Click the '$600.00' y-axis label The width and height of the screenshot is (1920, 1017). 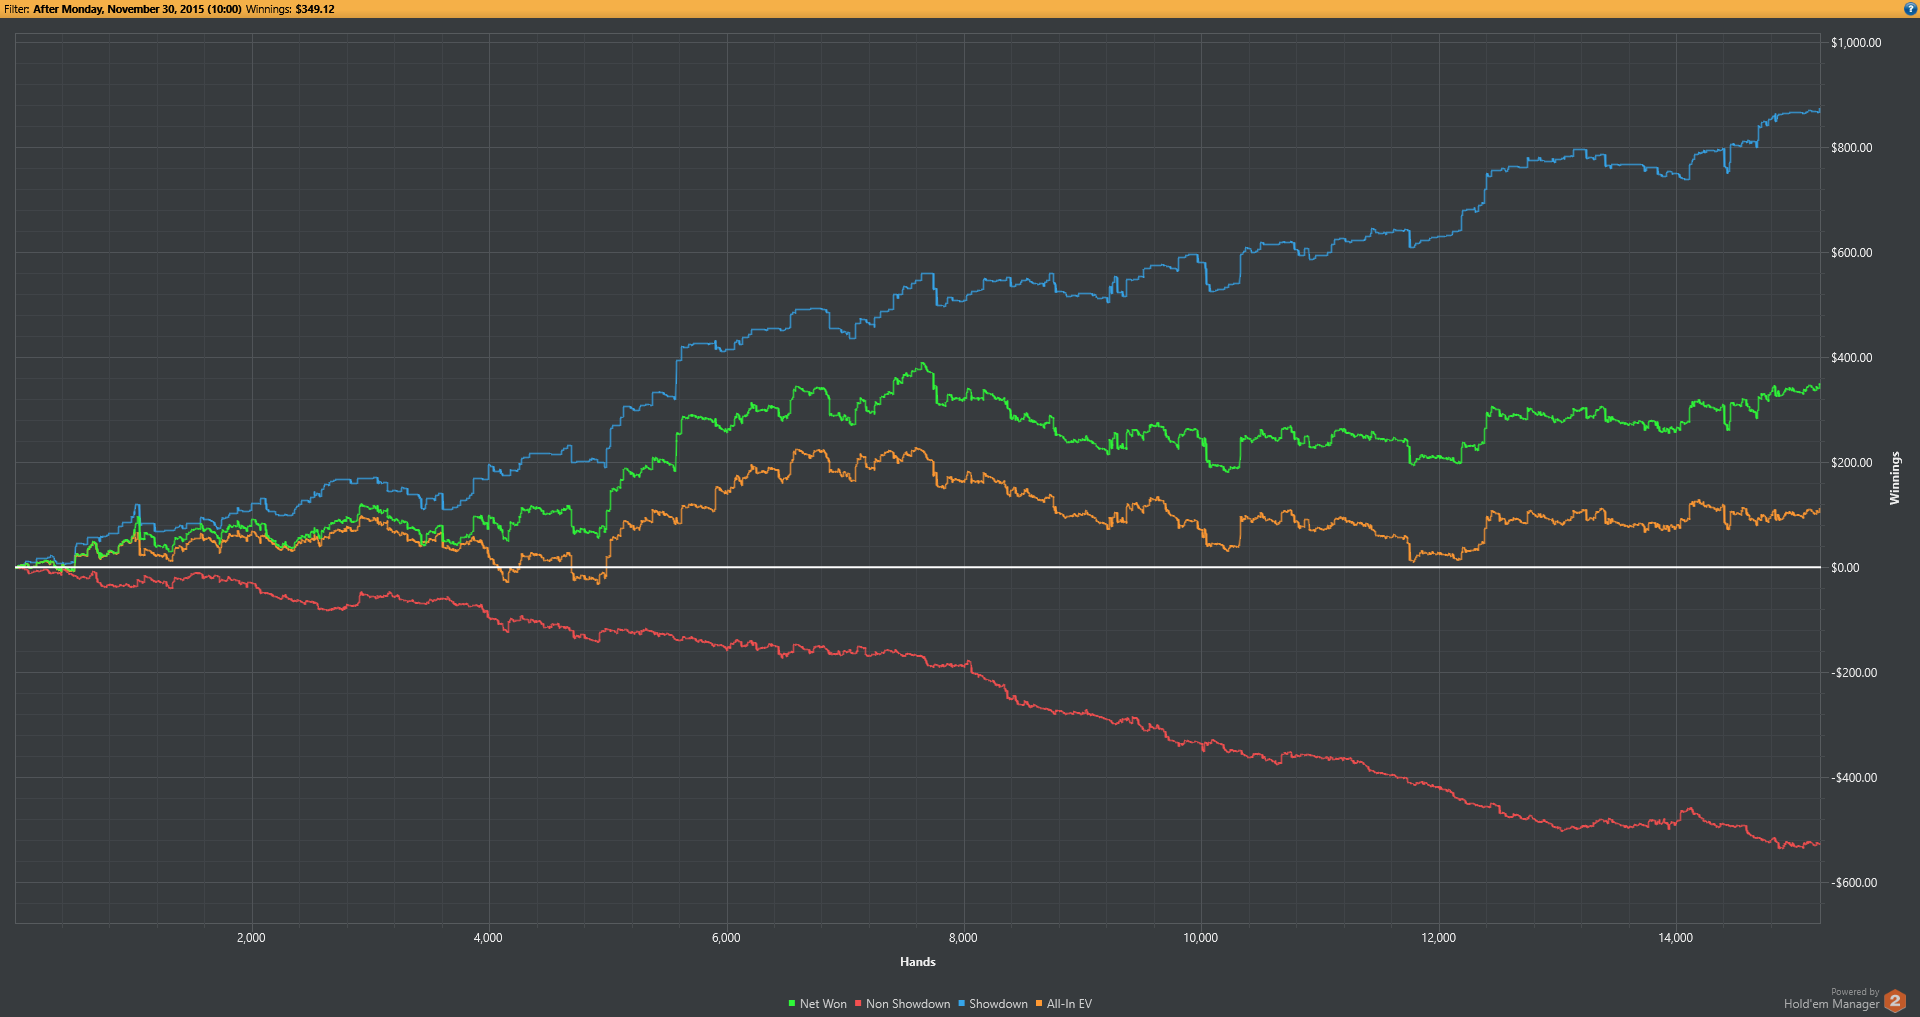click(x=1852, y=253)
